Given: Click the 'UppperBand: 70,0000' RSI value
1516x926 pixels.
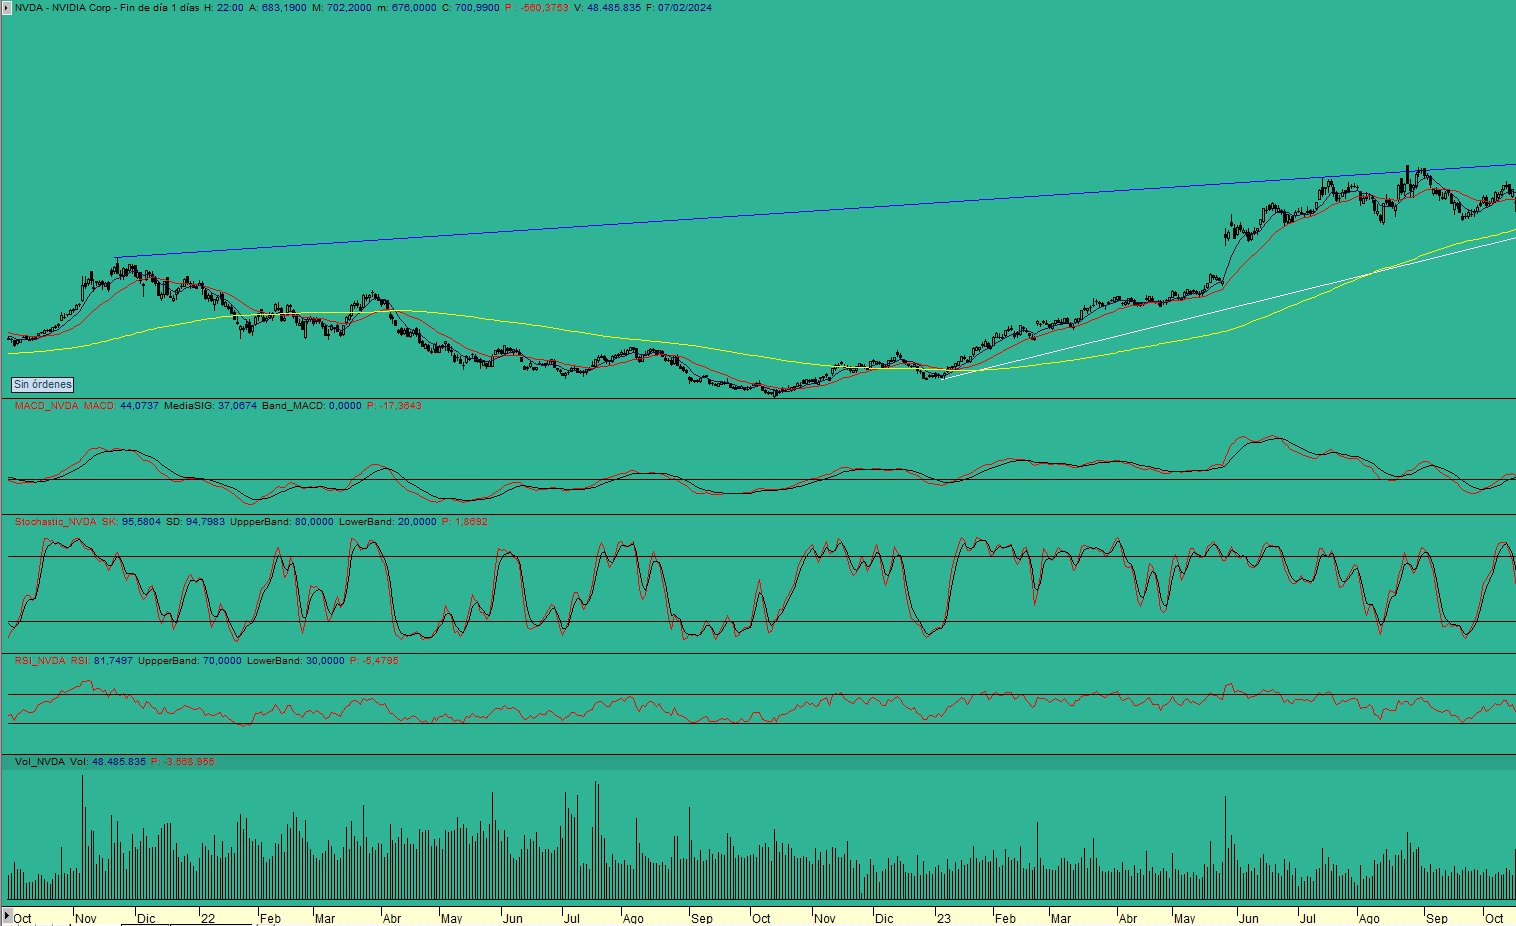Looking at the screenshot, I should coord(190,661).
